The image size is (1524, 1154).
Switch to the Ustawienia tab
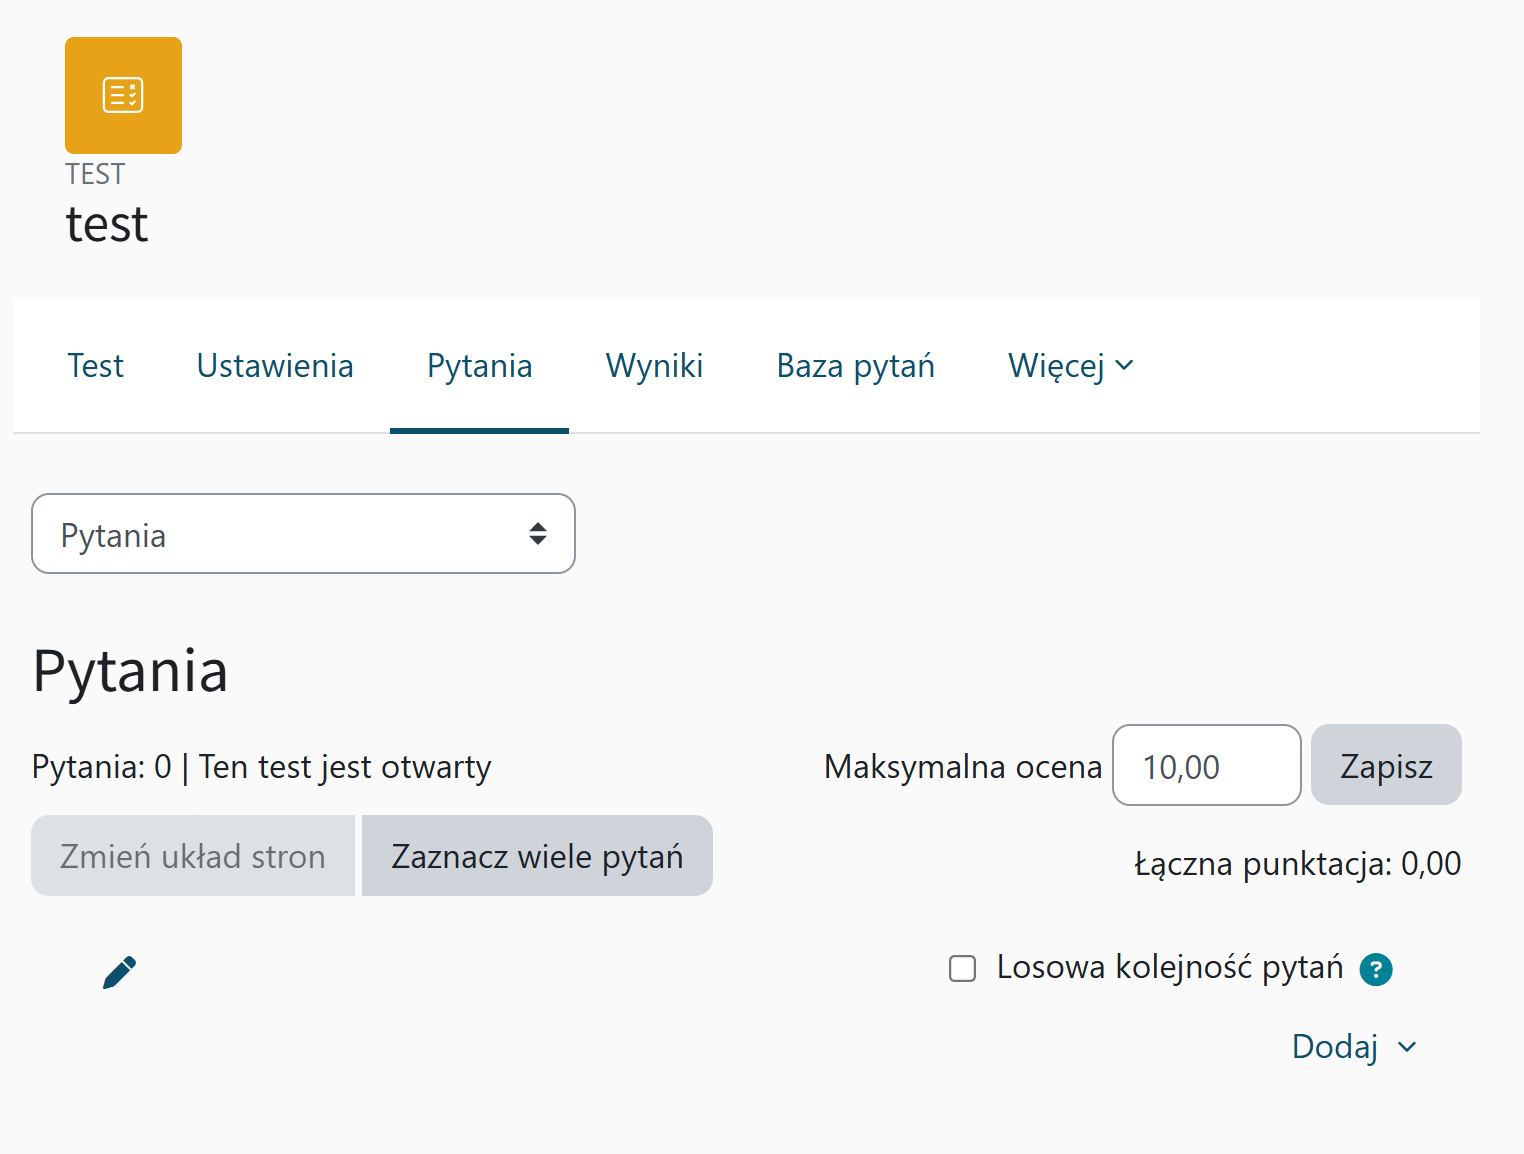click(275, 365)
